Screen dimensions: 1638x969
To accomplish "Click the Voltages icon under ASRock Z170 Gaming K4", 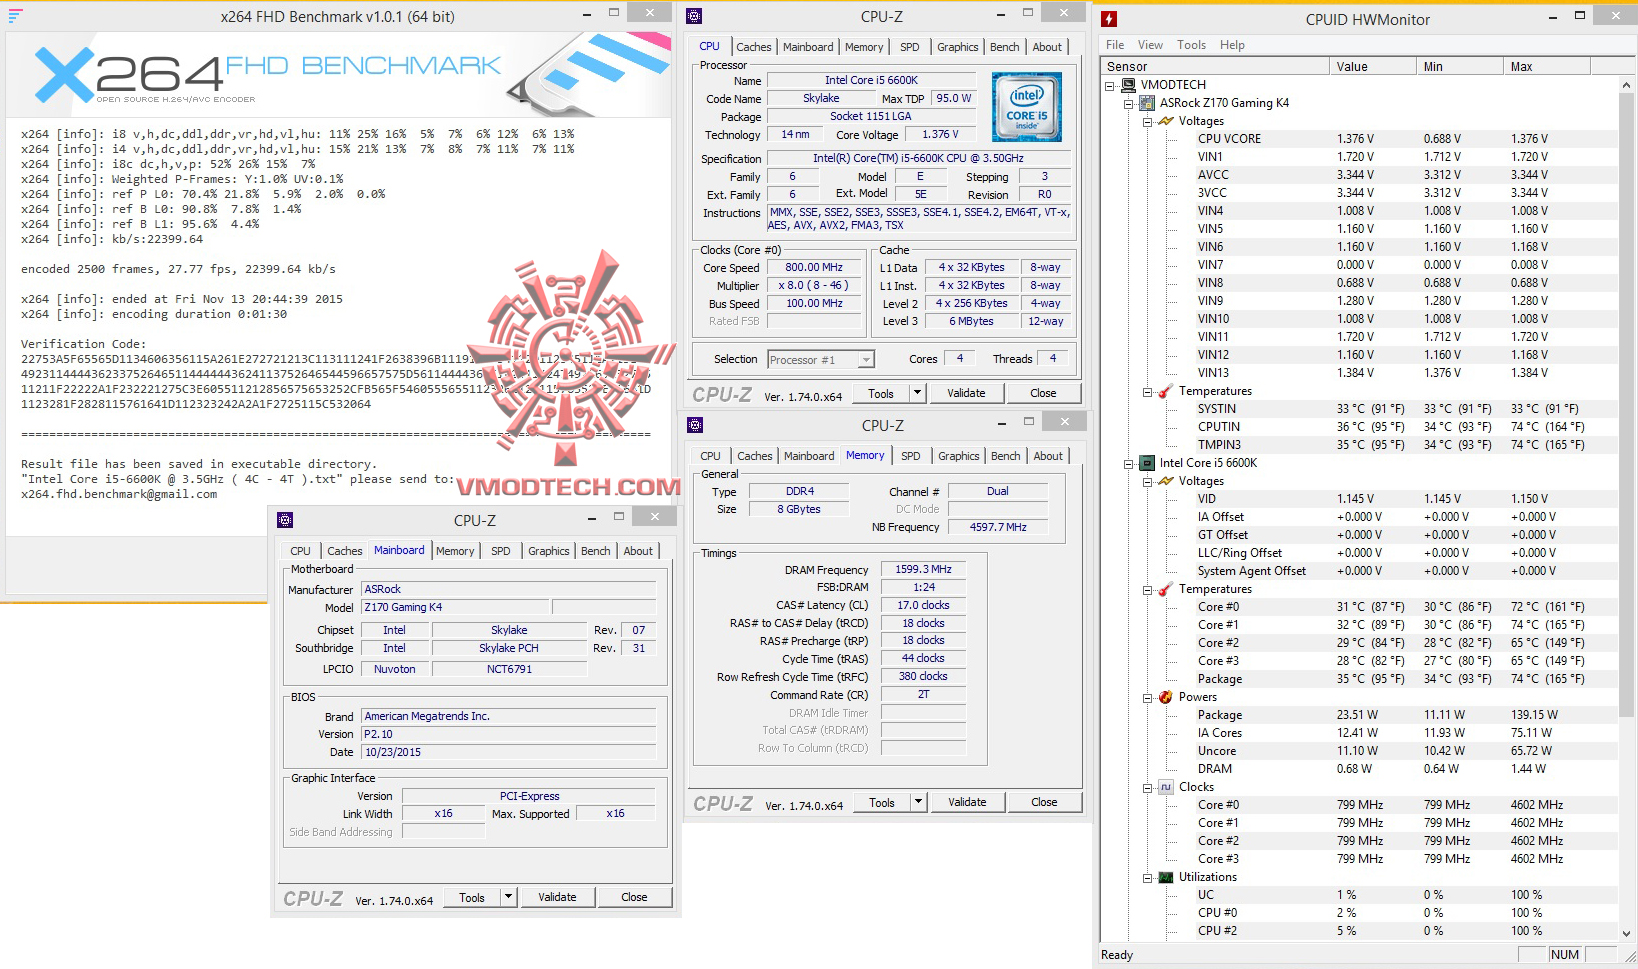I will pos(1166,121).
